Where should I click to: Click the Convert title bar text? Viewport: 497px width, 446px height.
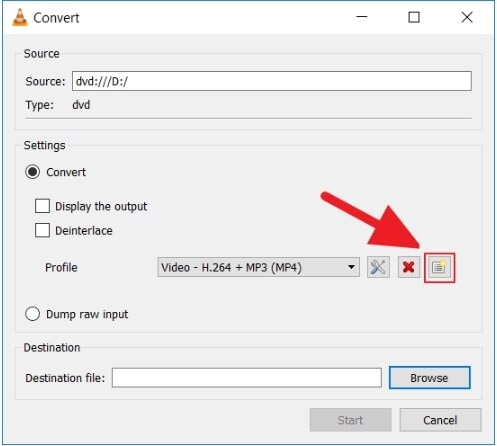(x=56, y=18)
